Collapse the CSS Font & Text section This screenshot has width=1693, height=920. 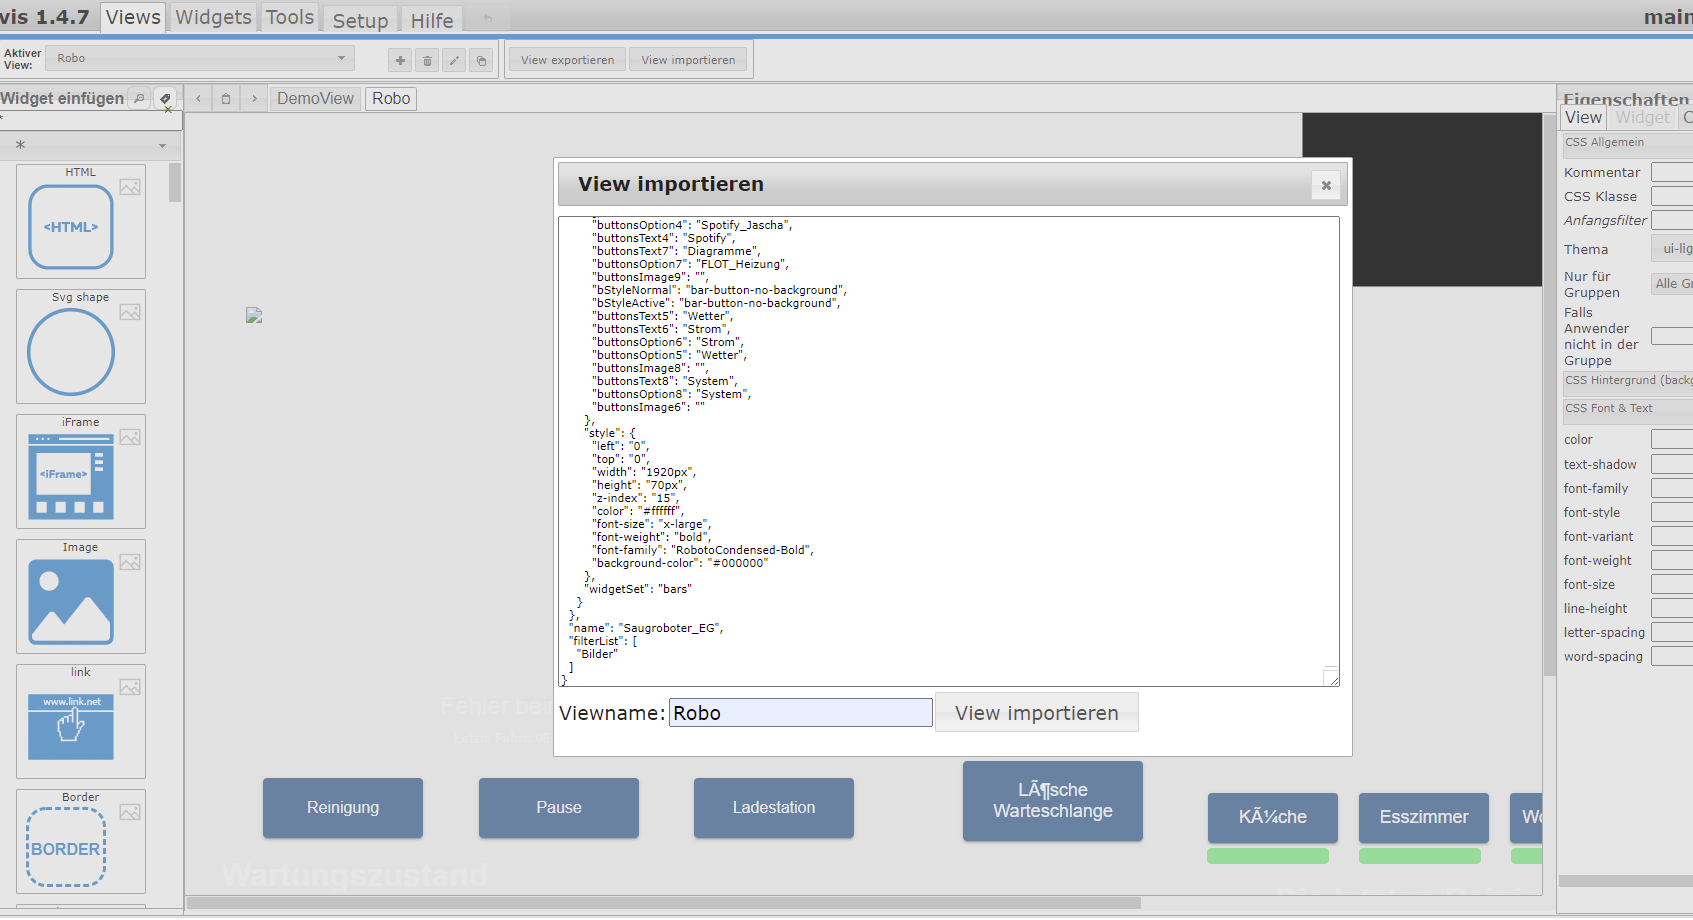click(x=1625, y=409)
